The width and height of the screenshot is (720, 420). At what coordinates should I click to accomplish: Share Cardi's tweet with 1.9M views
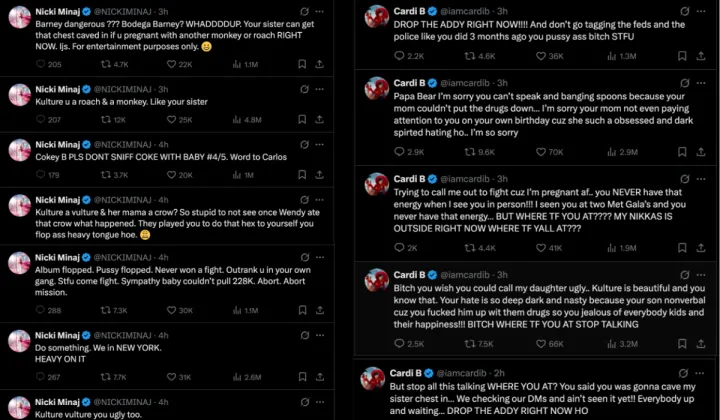tap(705, 247)
